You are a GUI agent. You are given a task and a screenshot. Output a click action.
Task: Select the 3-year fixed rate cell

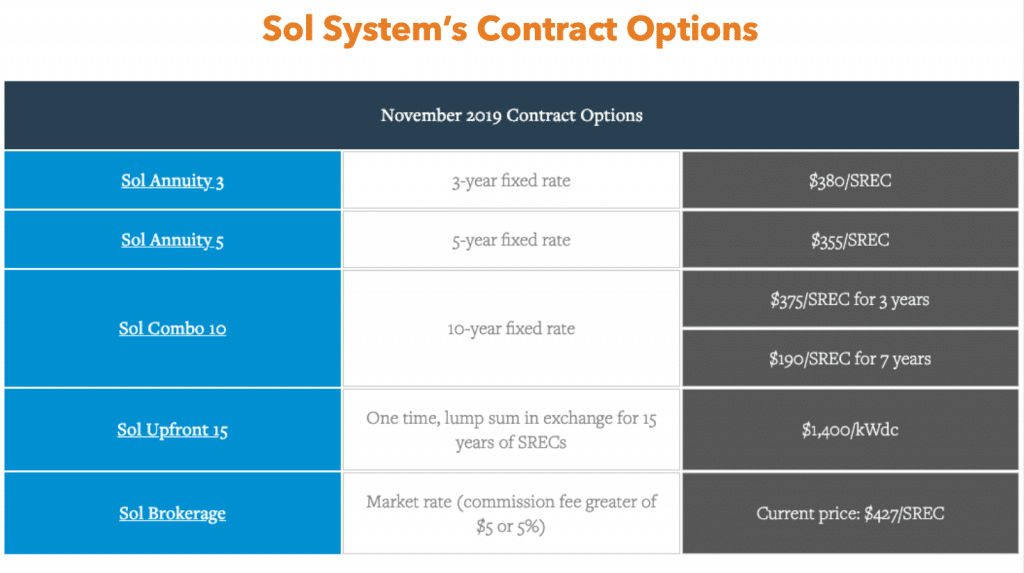[511, 180]
